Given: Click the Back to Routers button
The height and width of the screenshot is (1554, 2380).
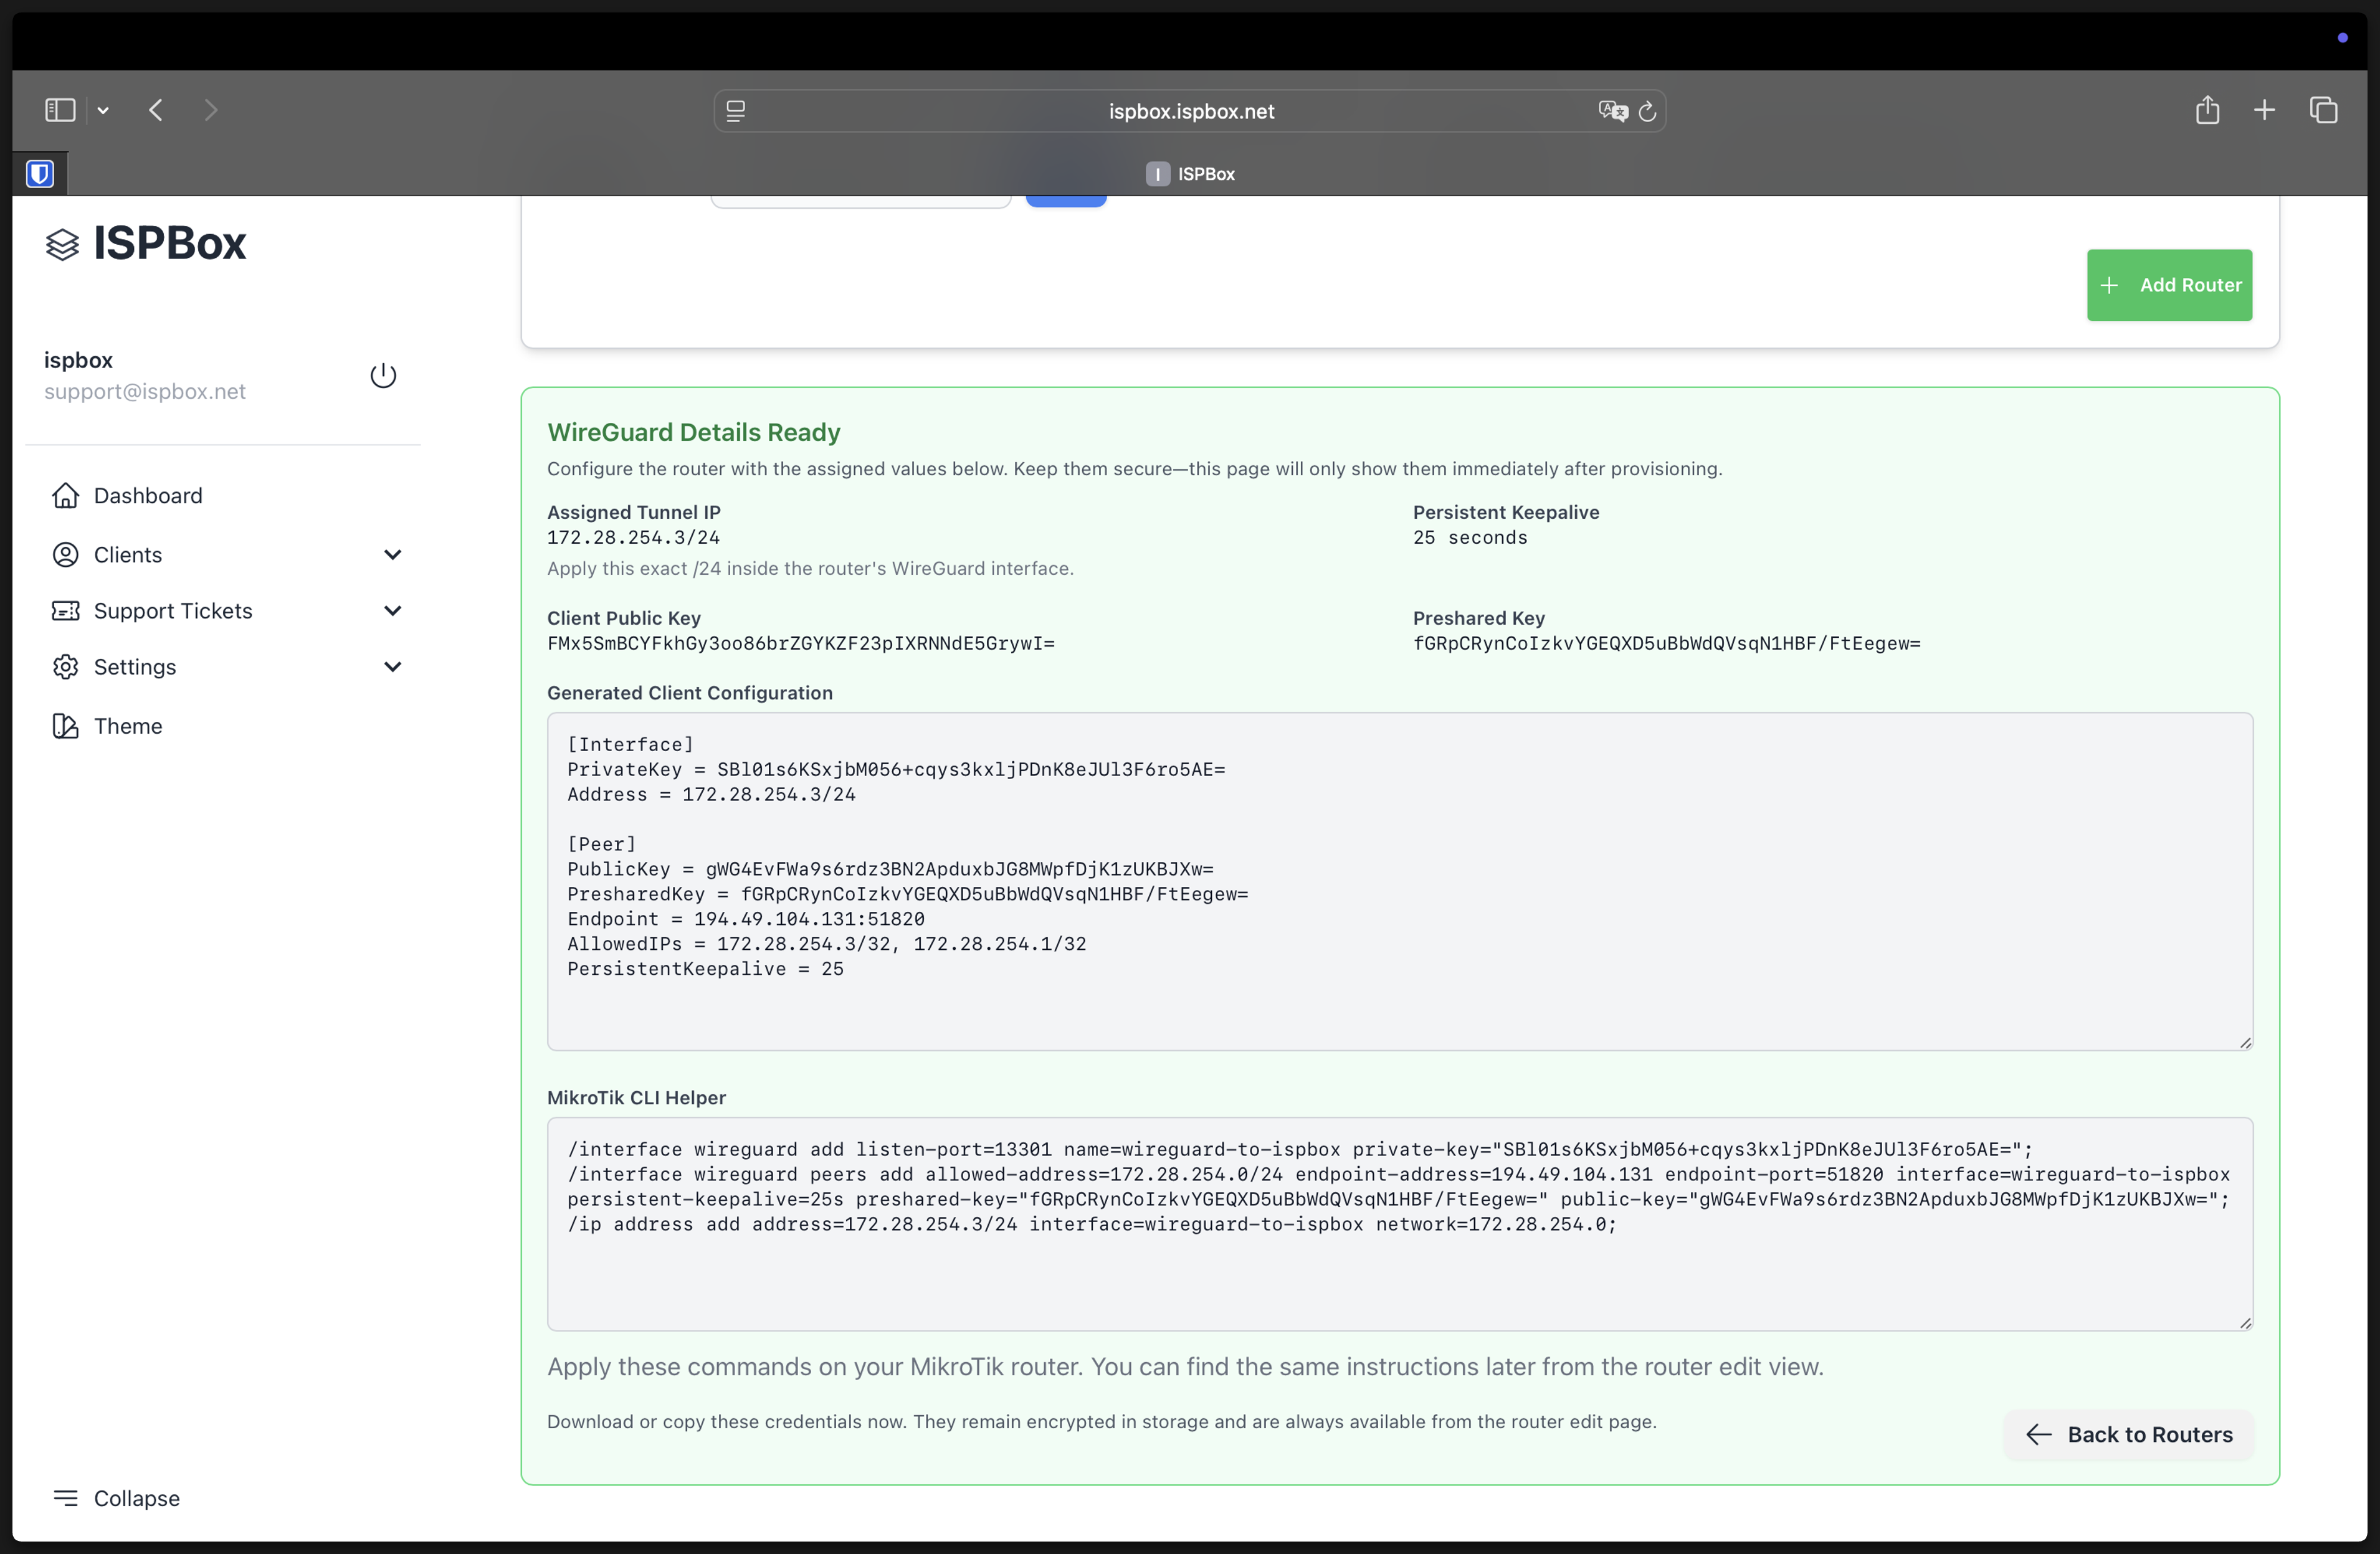Looking at the screenshot, I should click(2129, 1434).
